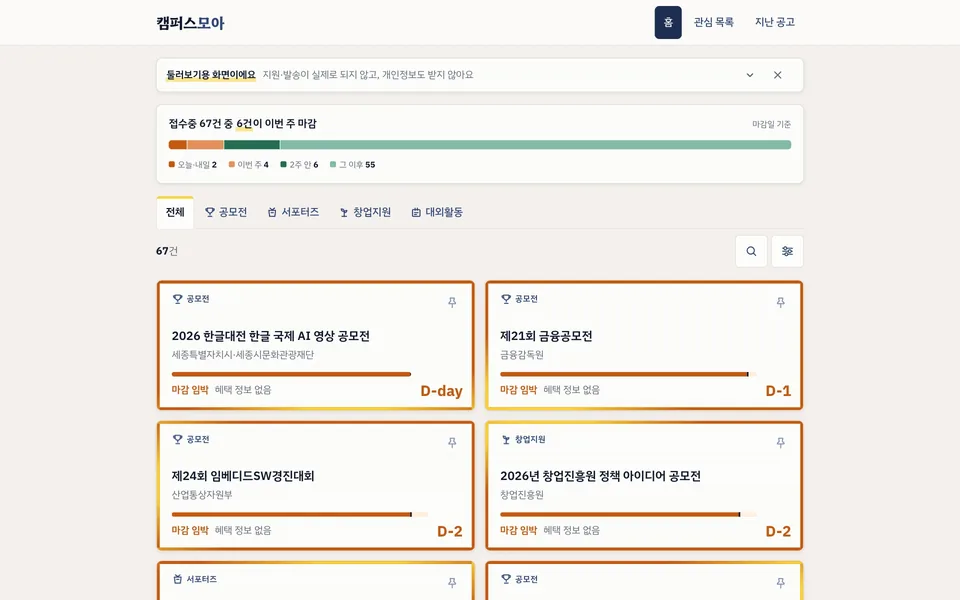Switch to the 공모전 tab
The image size is (960, 600).
226,212
